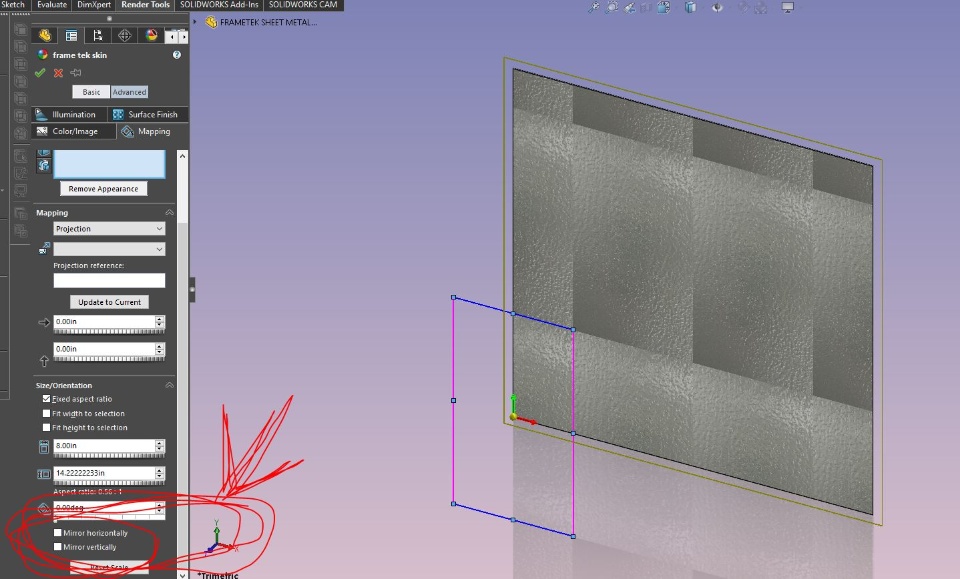Click the vertical location thumbwheel slider
The width and height of the screenshot is (960, 579).
tap(109, 359)
